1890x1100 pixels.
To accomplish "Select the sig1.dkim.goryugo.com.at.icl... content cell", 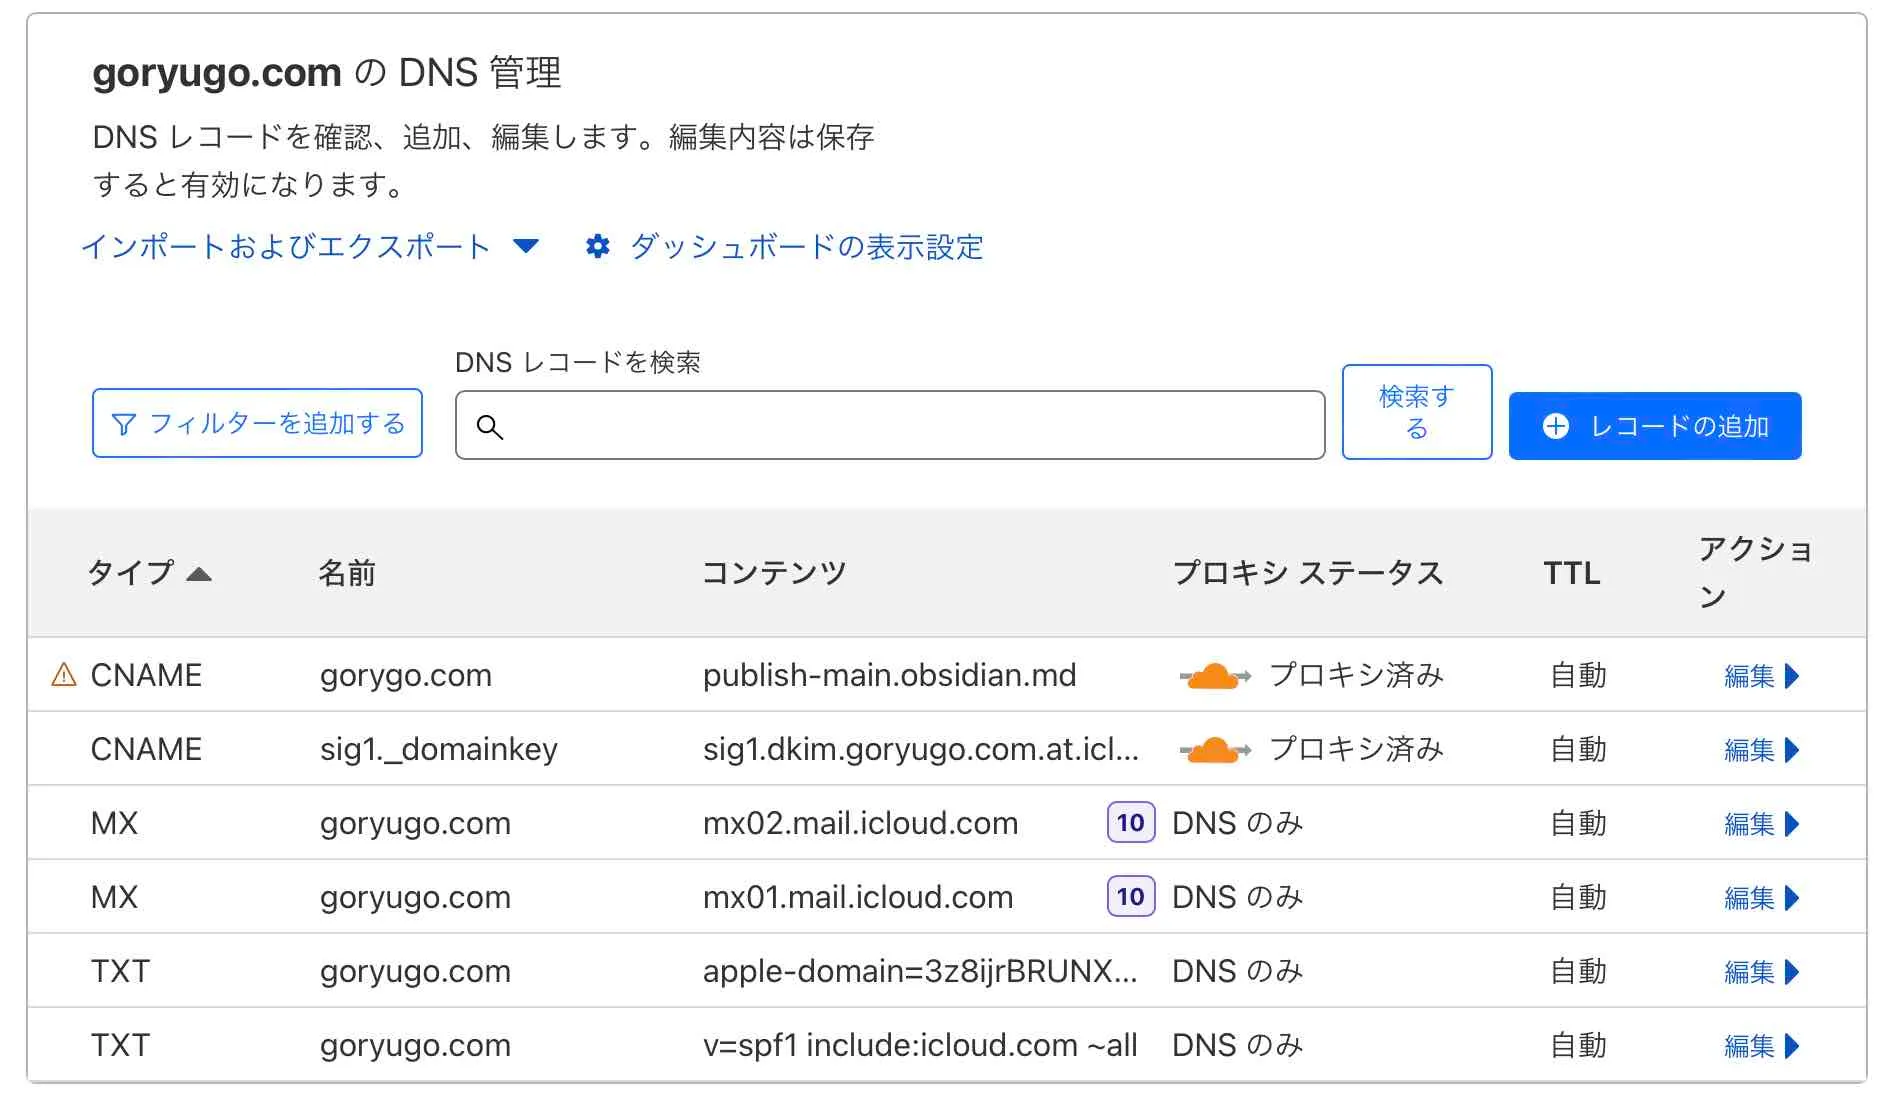I will [x=920, y=749].
